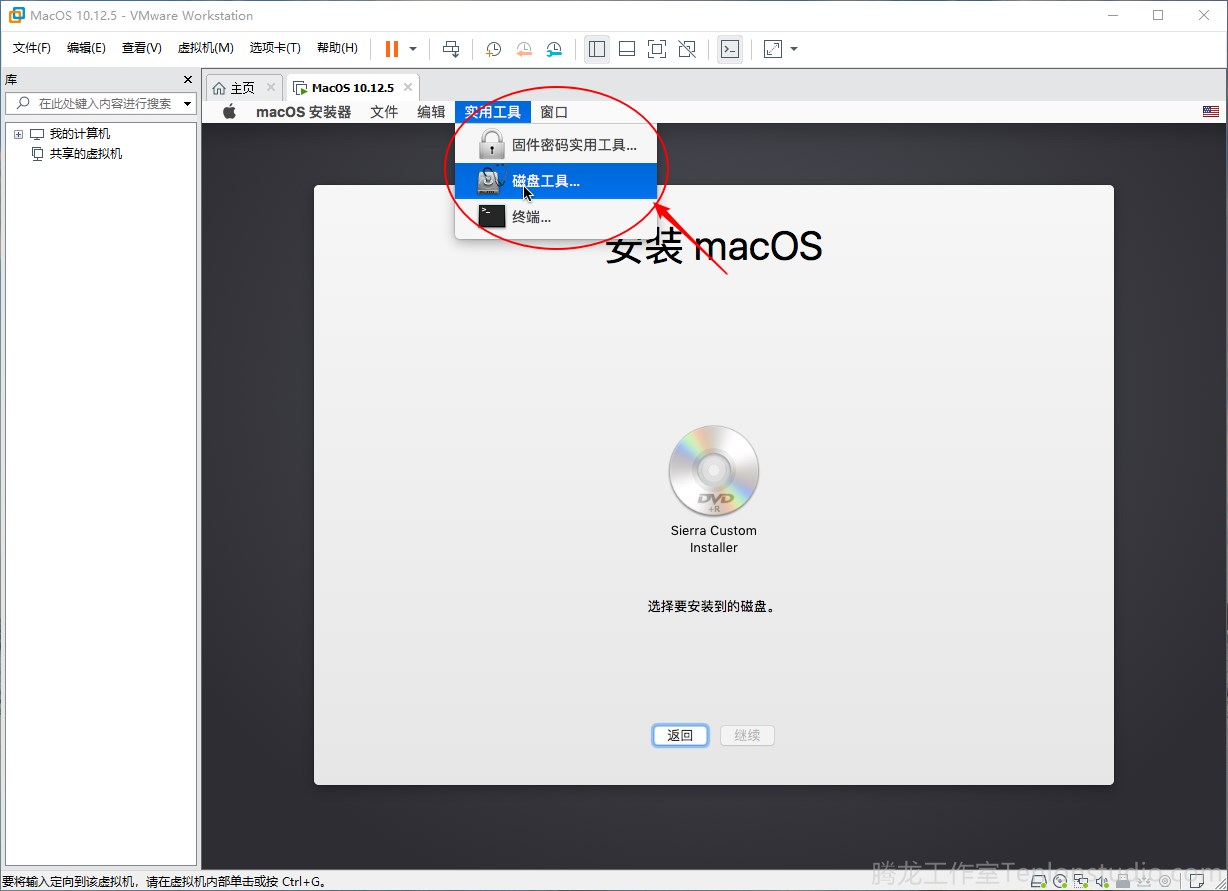Click the message log status bar icon
Viewport: 1228px width, 891px height.
pos(1198,882)
